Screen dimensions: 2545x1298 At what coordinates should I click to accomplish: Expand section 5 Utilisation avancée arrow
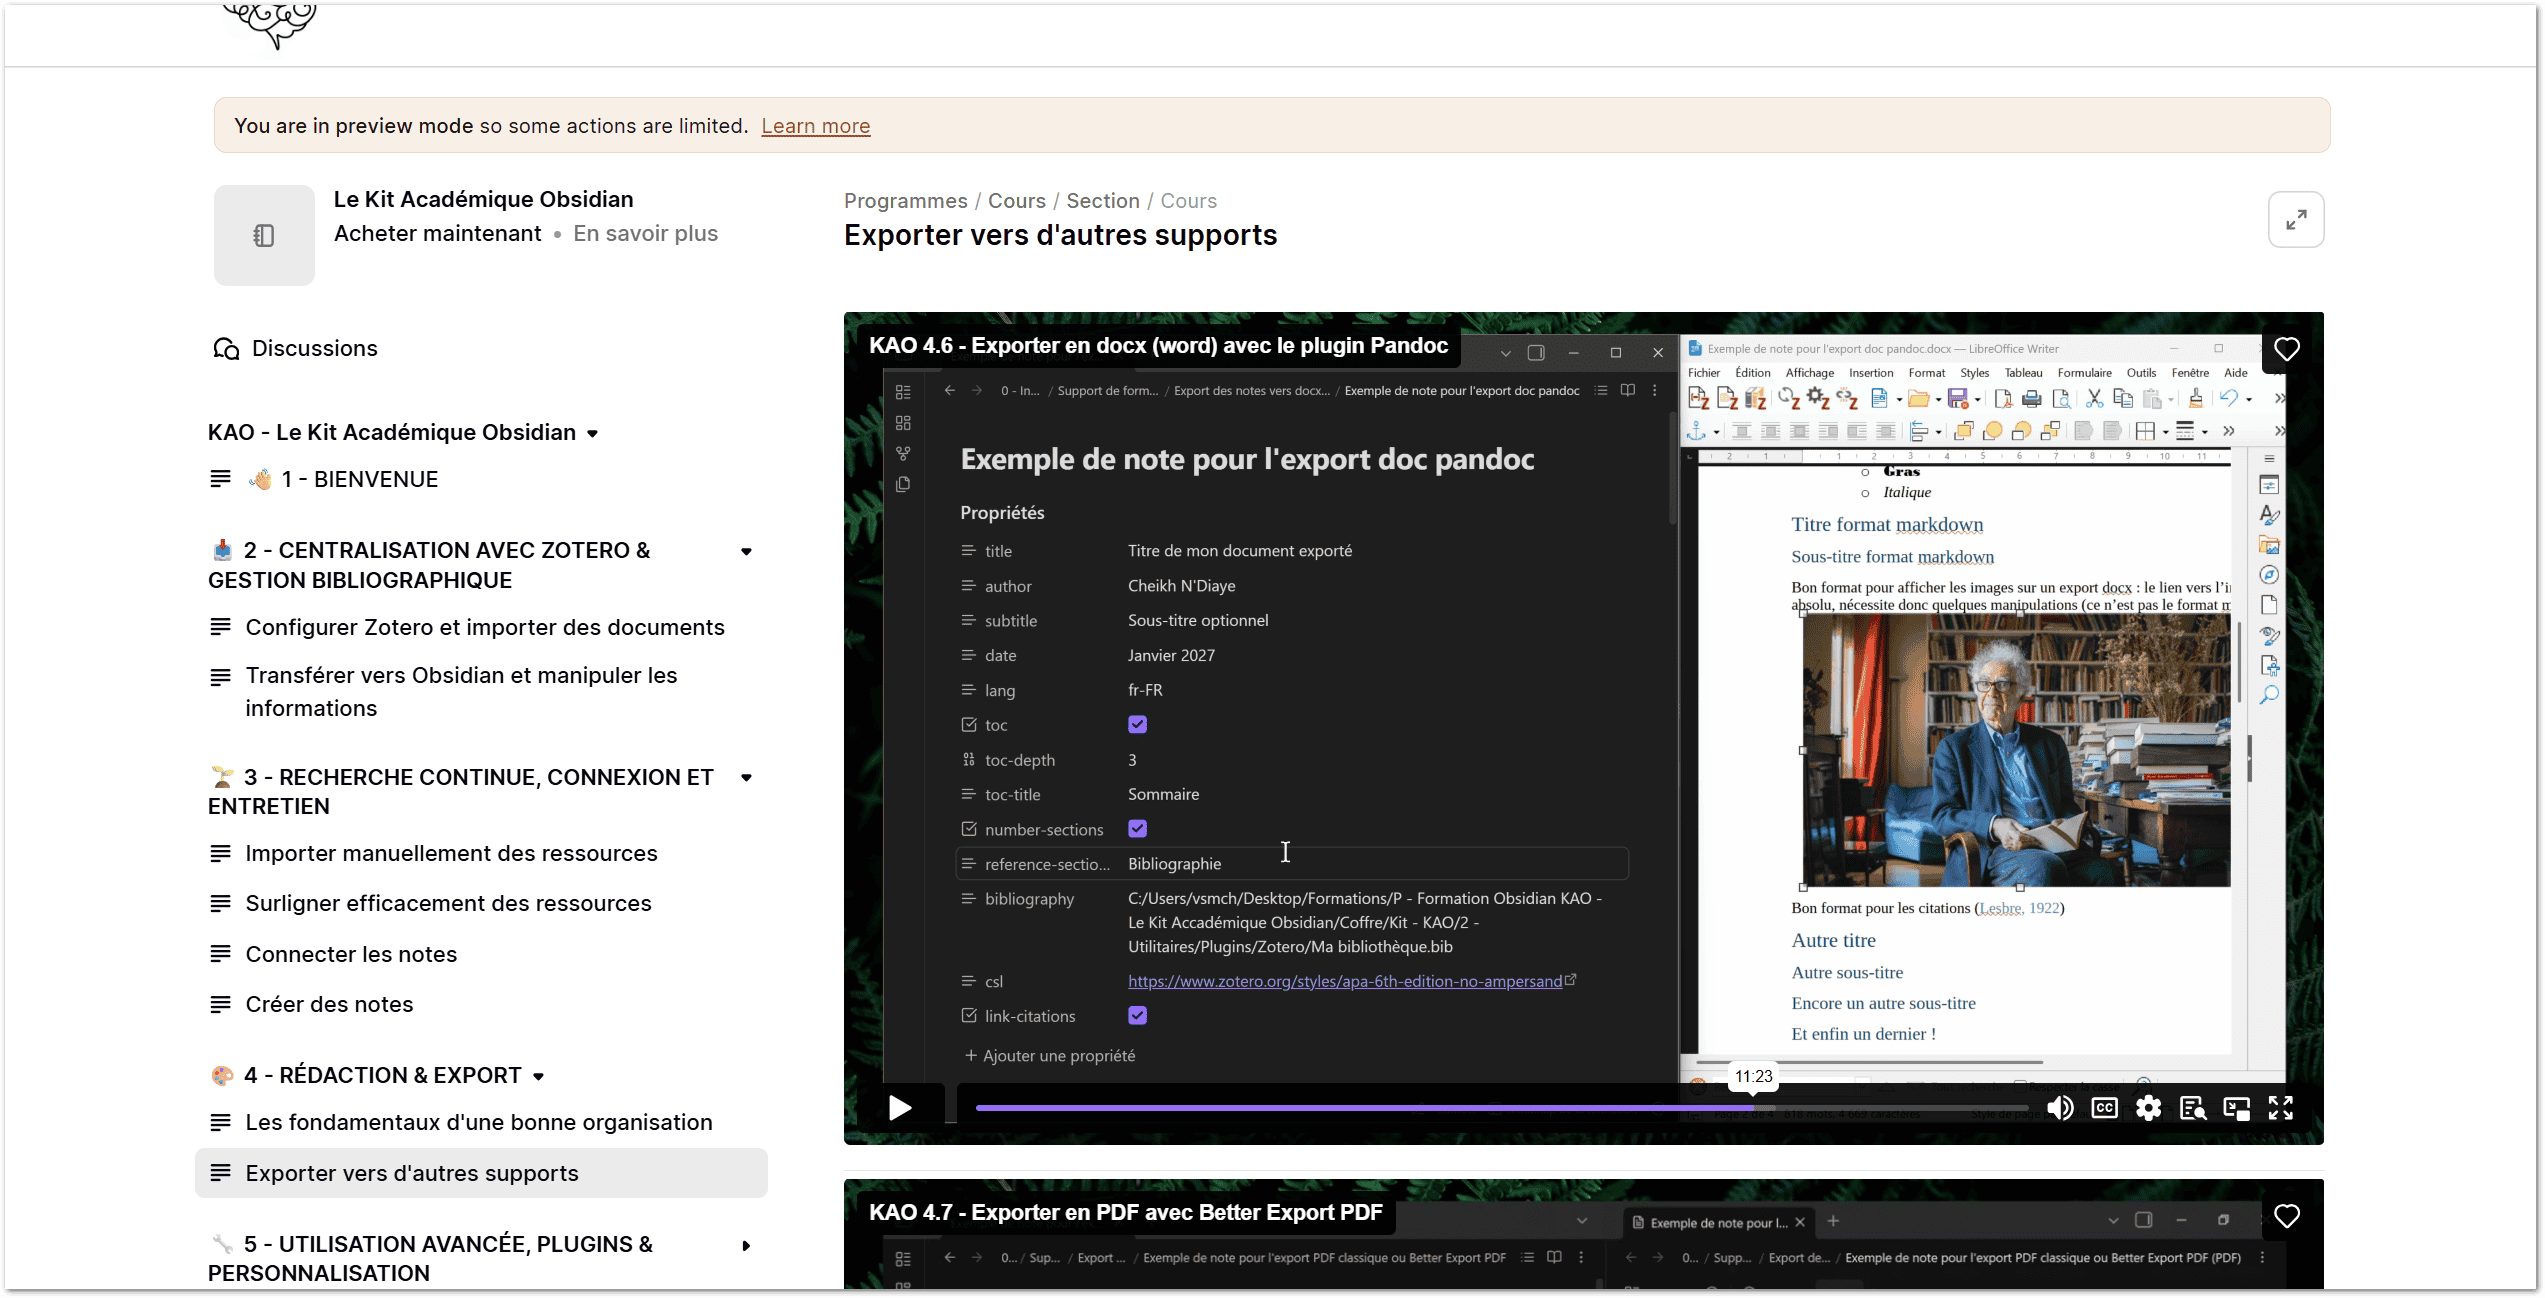click(746, 1245)
